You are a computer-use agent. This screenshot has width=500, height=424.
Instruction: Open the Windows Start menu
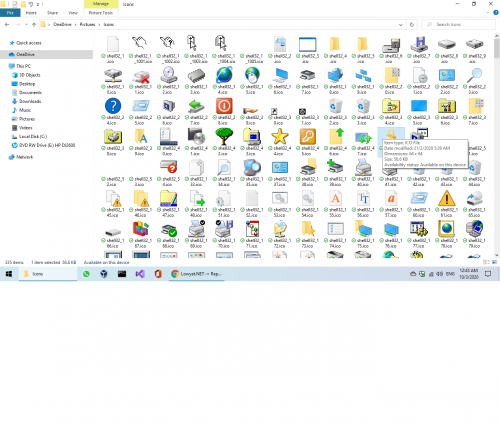point(9,274)
